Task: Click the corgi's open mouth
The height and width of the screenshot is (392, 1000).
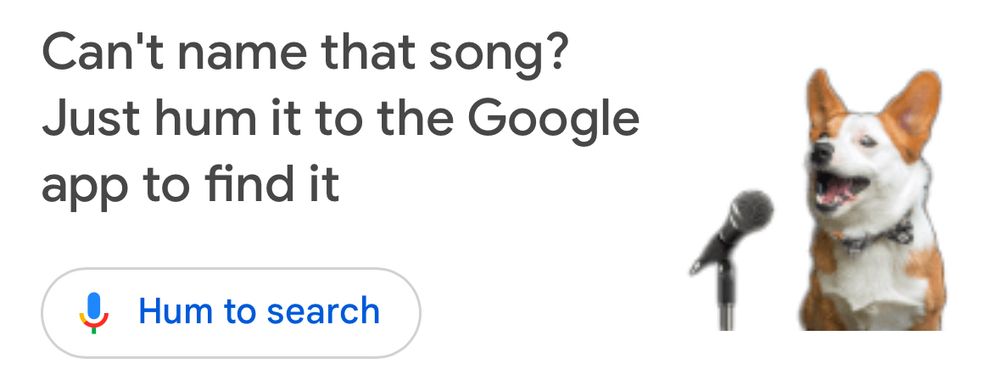Action: [x=842, y=187]
